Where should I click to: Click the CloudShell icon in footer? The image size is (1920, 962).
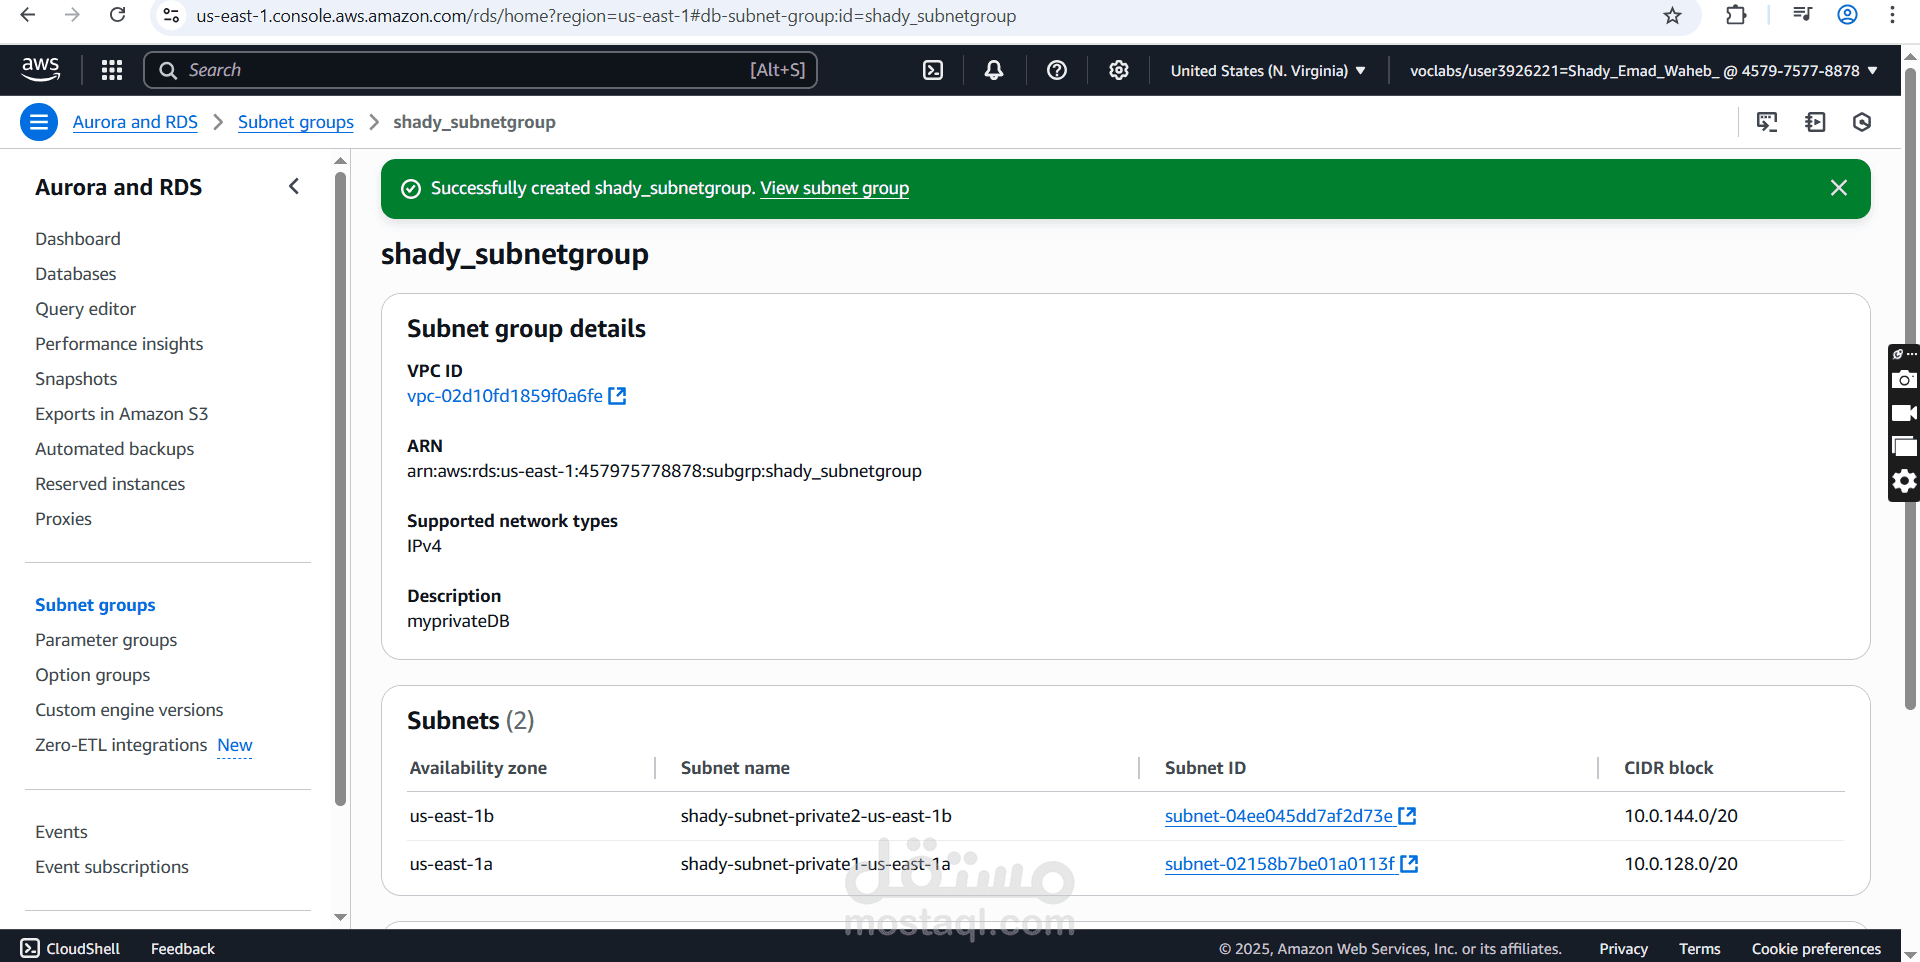tap(30, 948)
